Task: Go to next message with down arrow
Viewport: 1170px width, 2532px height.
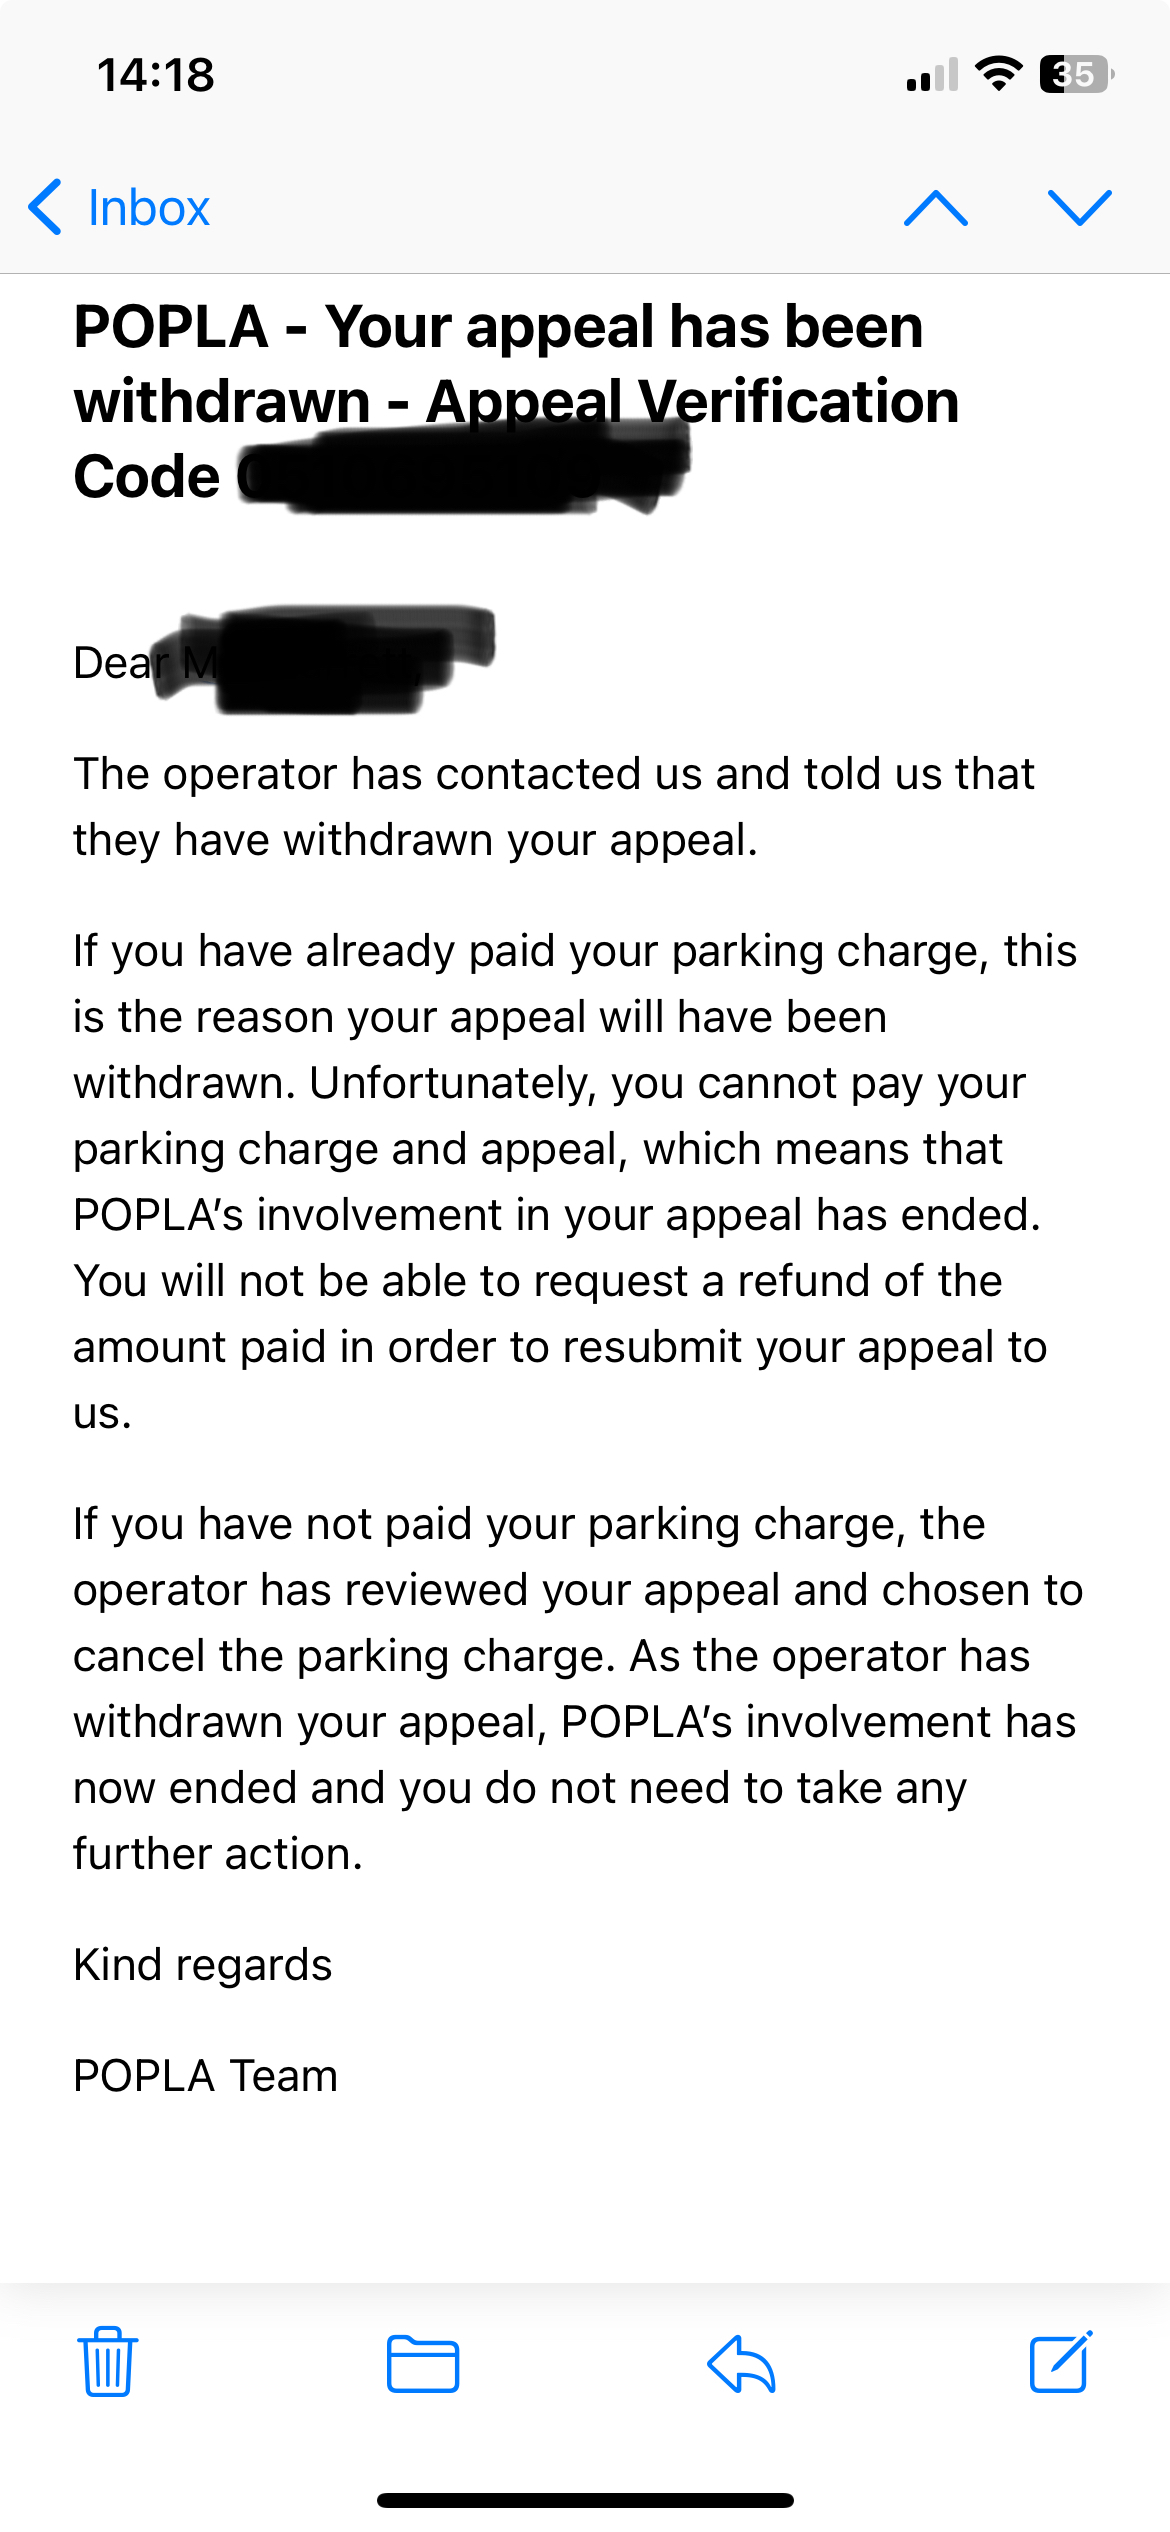Action: pos(1079,208)
